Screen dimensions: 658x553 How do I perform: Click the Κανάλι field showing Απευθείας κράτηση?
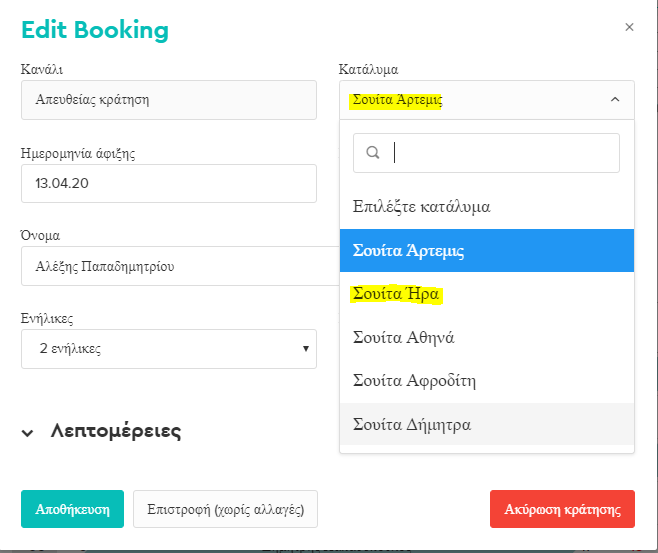coord(169,100)
